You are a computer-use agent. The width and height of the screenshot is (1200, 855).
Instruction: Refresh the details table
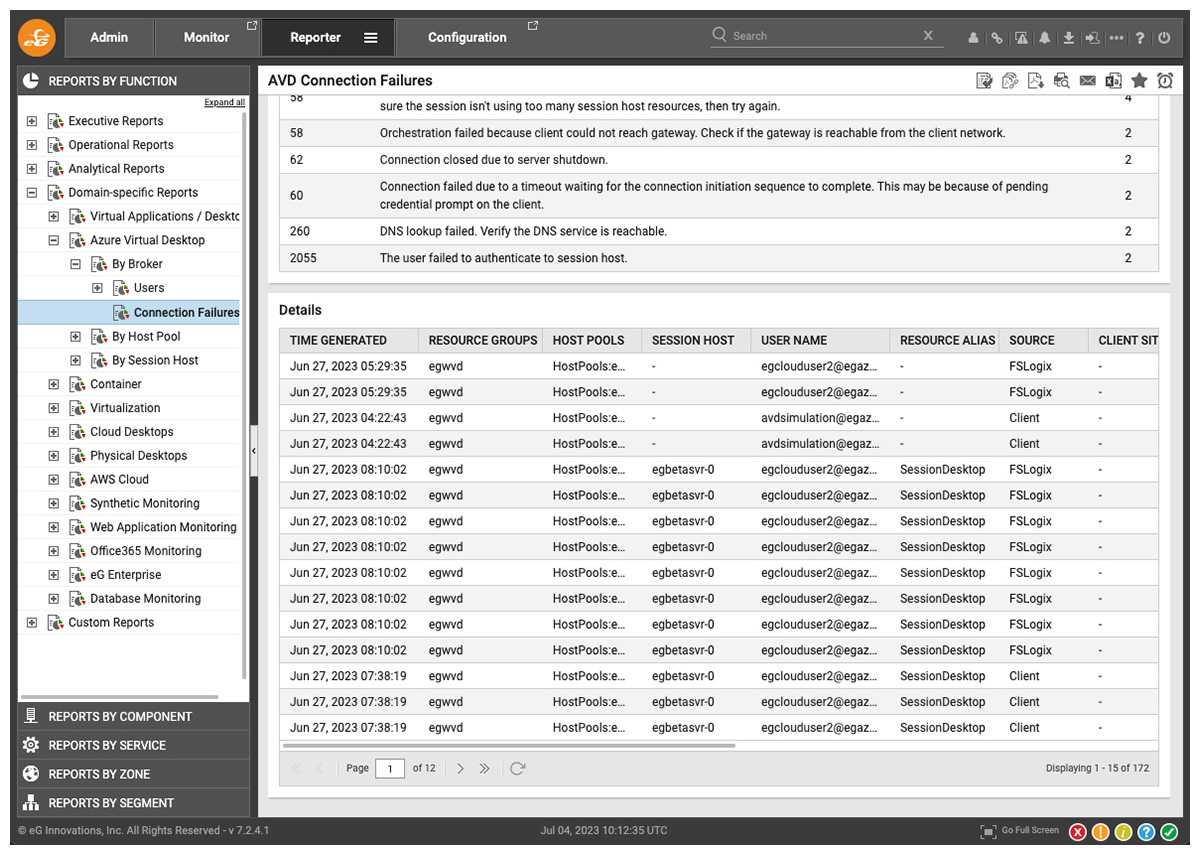point(517,768)
